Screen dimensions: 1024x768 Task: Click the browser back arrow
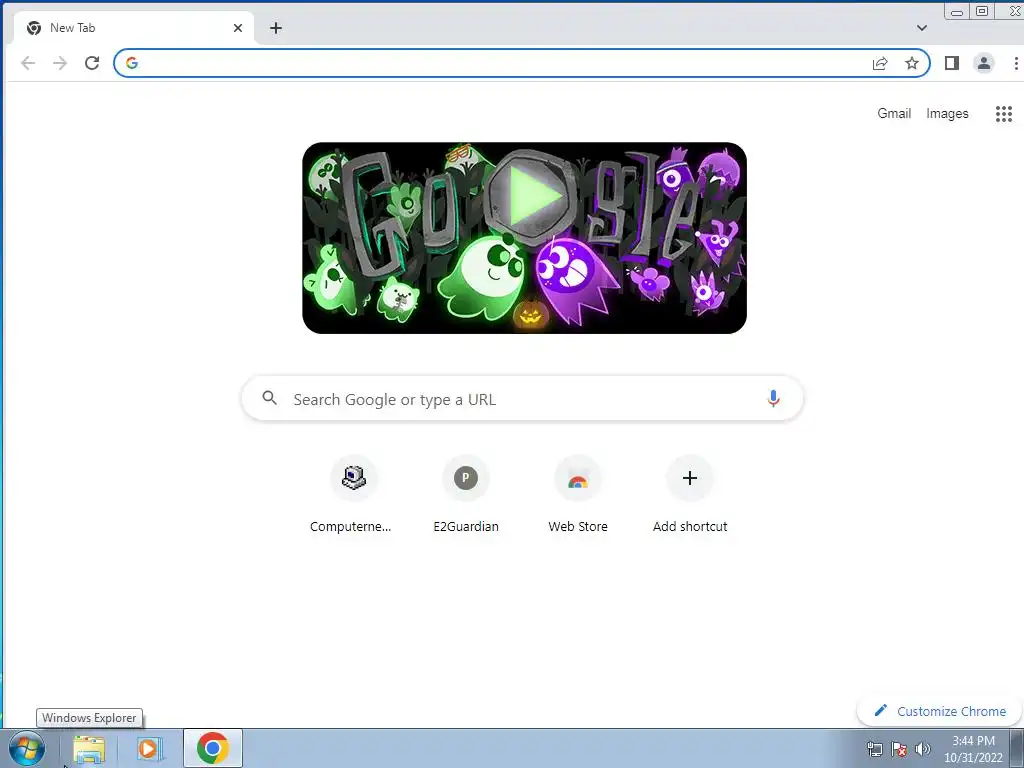tap(27, 63)
